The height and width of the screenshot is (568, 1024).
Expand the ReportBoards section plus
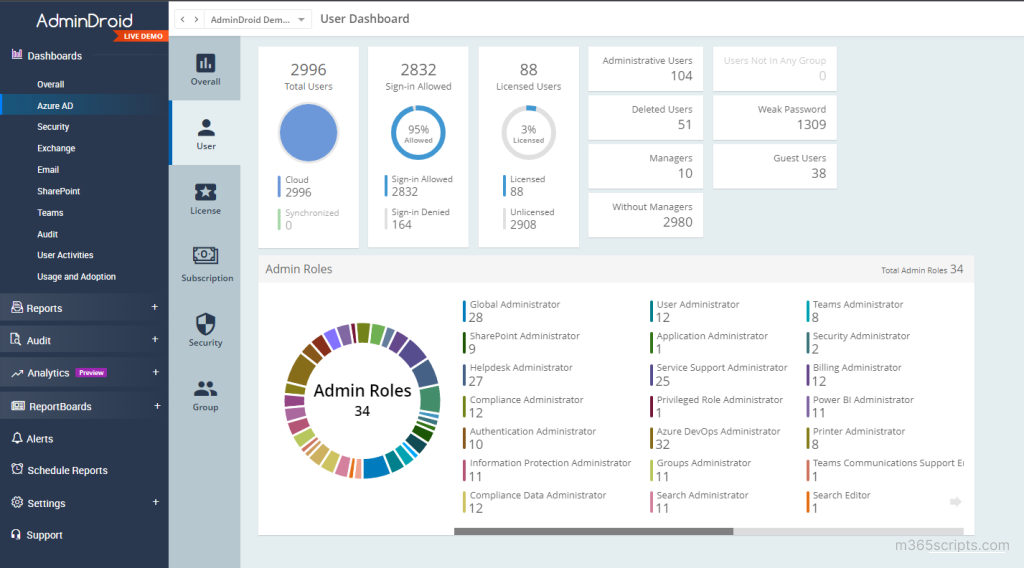coord(157,405)
